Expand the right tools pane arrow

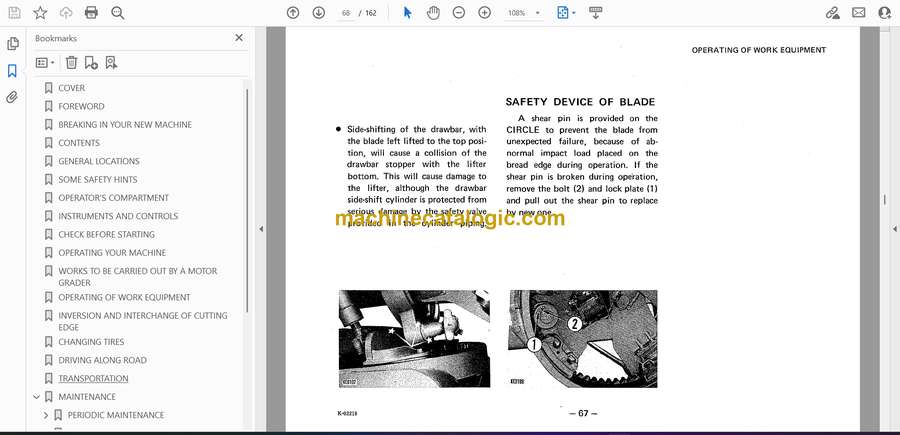click(894, 229)
